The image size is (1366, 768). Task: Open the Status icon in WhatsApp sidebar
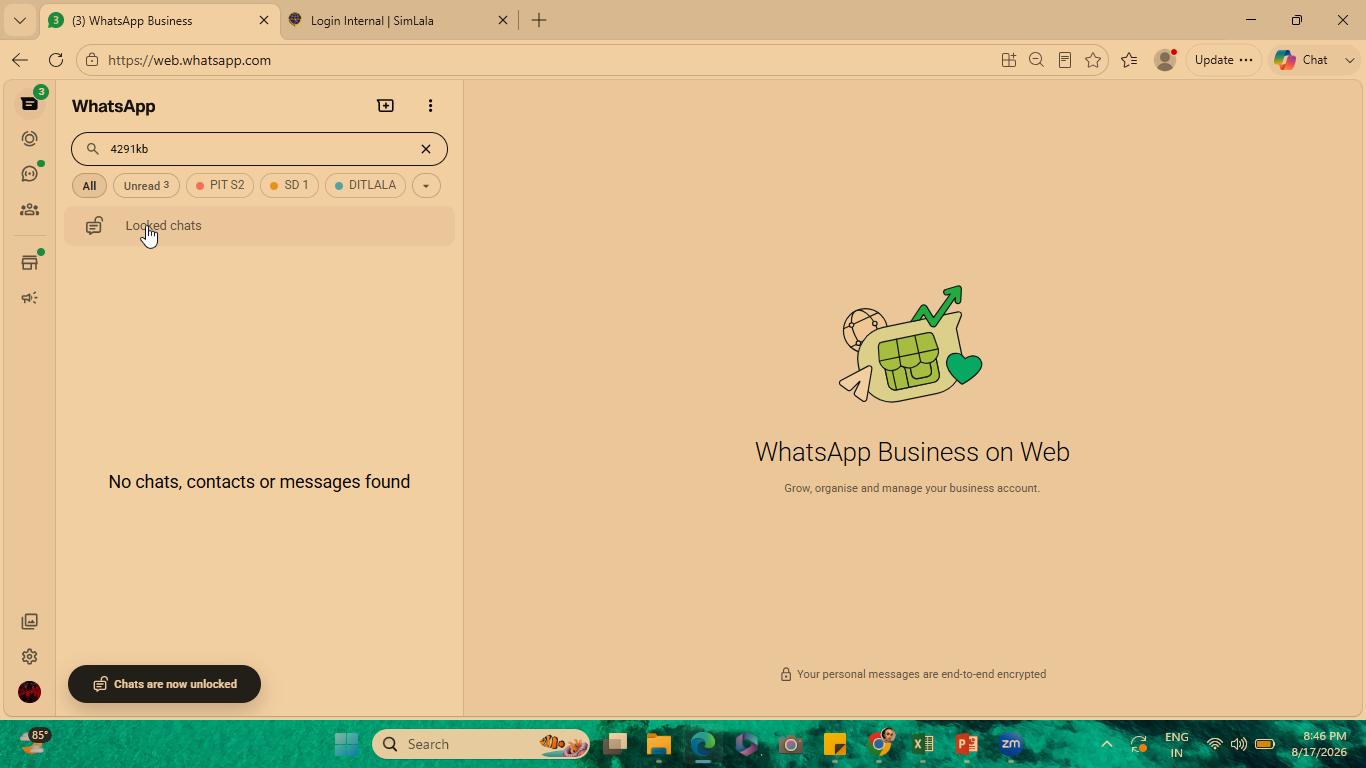(30, 139)
